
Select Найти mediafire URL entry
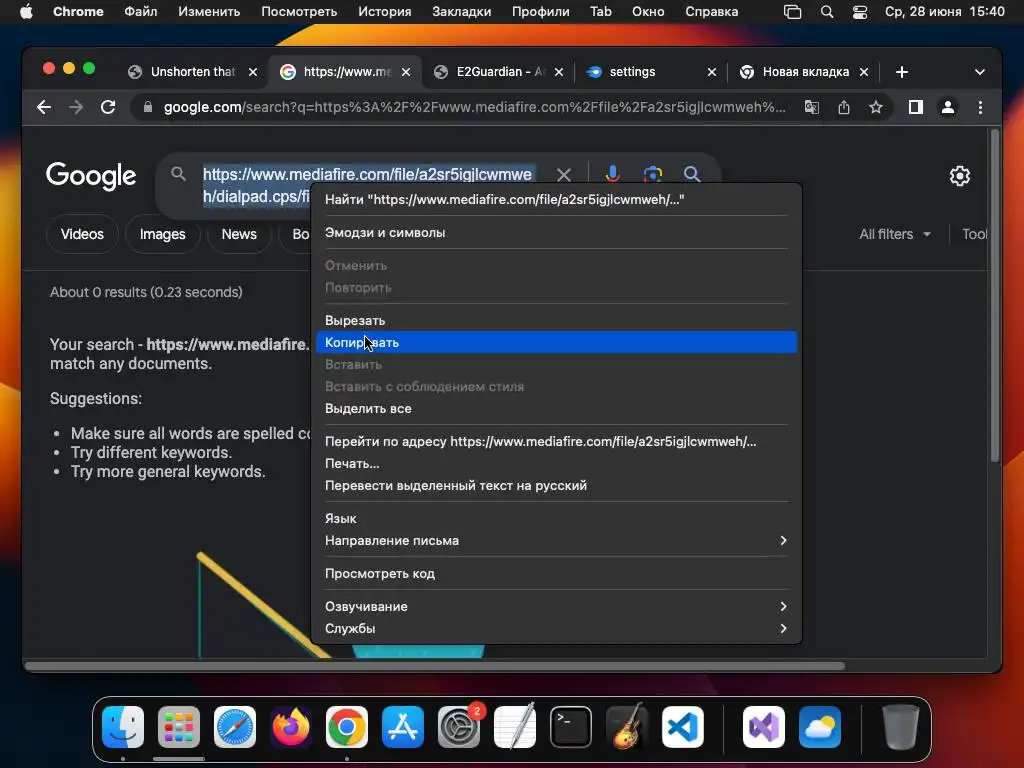pyautogui.click(x=556, y=200)
